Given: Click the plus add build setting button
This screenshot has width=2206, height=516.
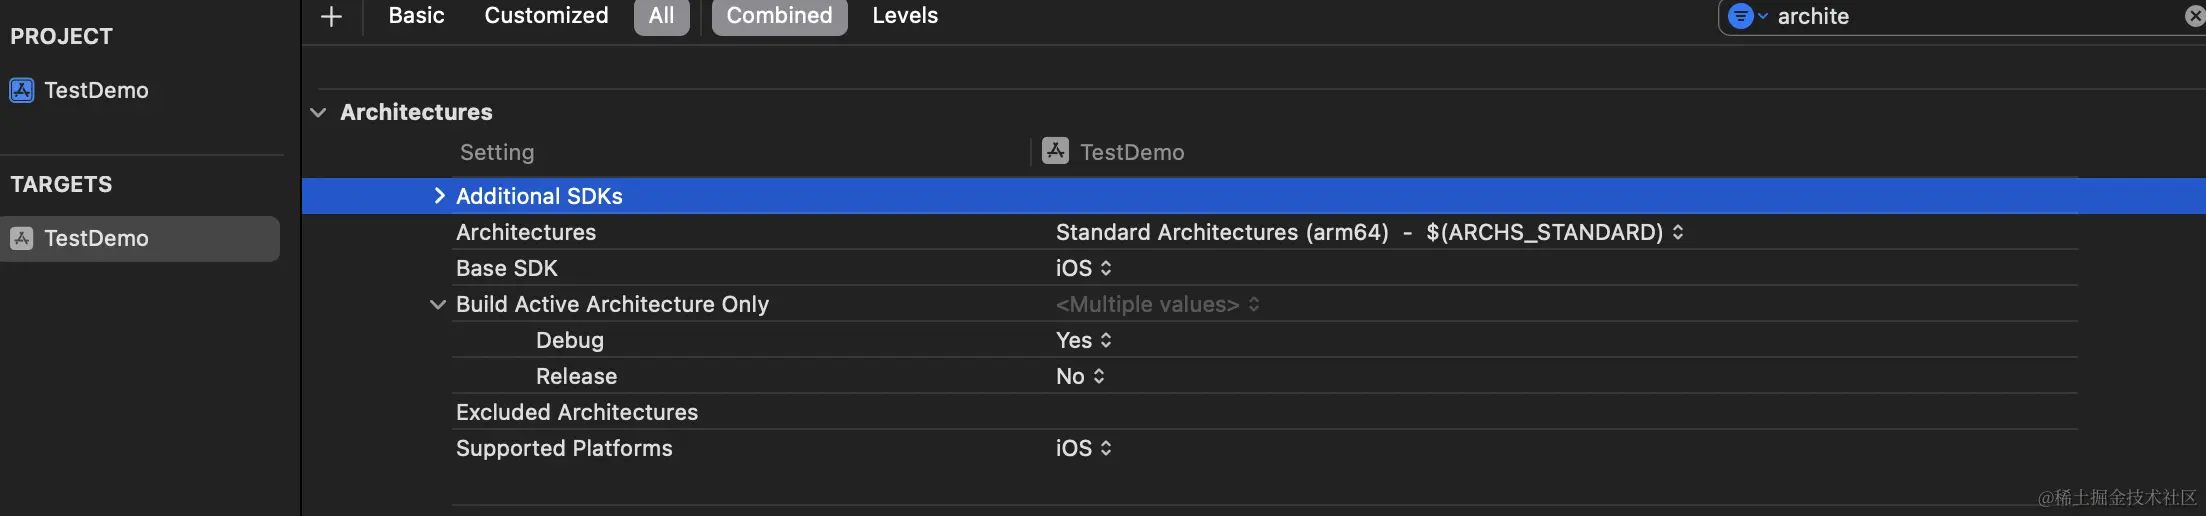Looking at the screenshot, I should point(331,16).
